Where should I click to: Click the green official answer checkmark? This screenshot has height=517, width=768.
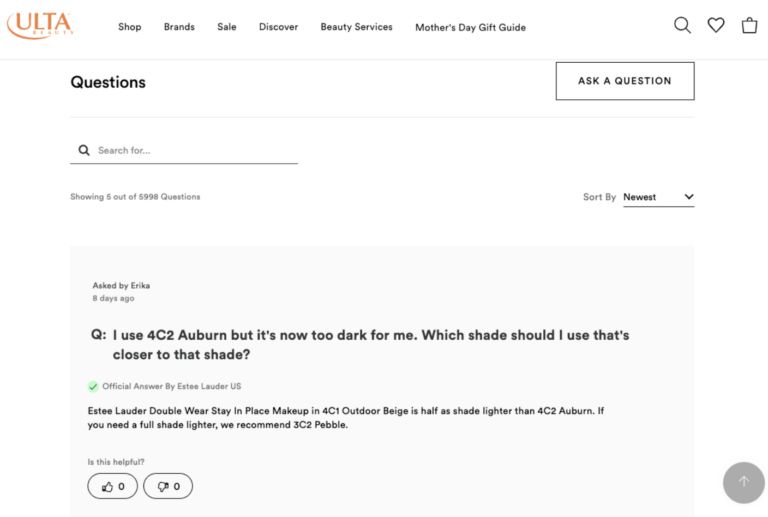[93, 386]
